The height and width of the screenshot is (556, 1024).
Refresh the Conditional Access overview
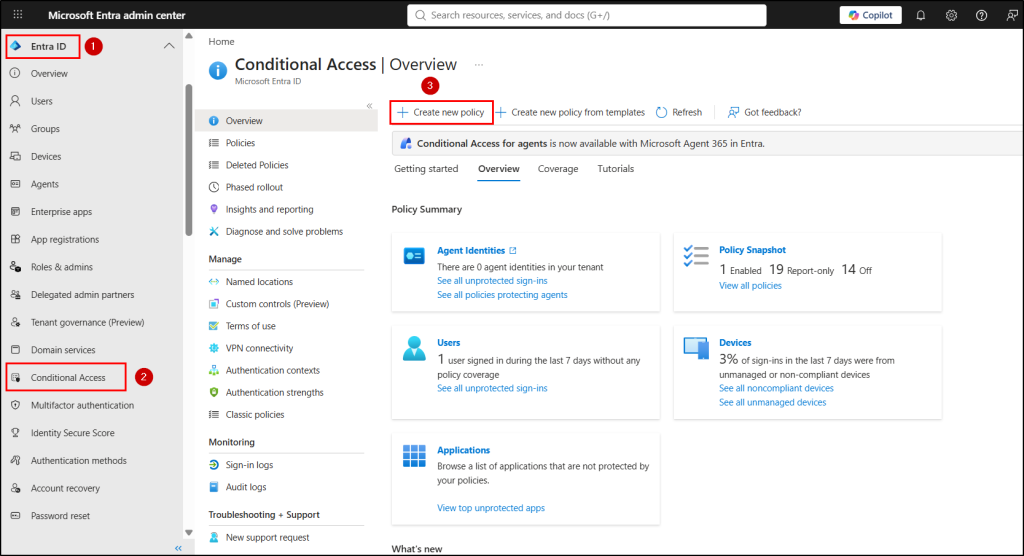(x=679, y=112)
